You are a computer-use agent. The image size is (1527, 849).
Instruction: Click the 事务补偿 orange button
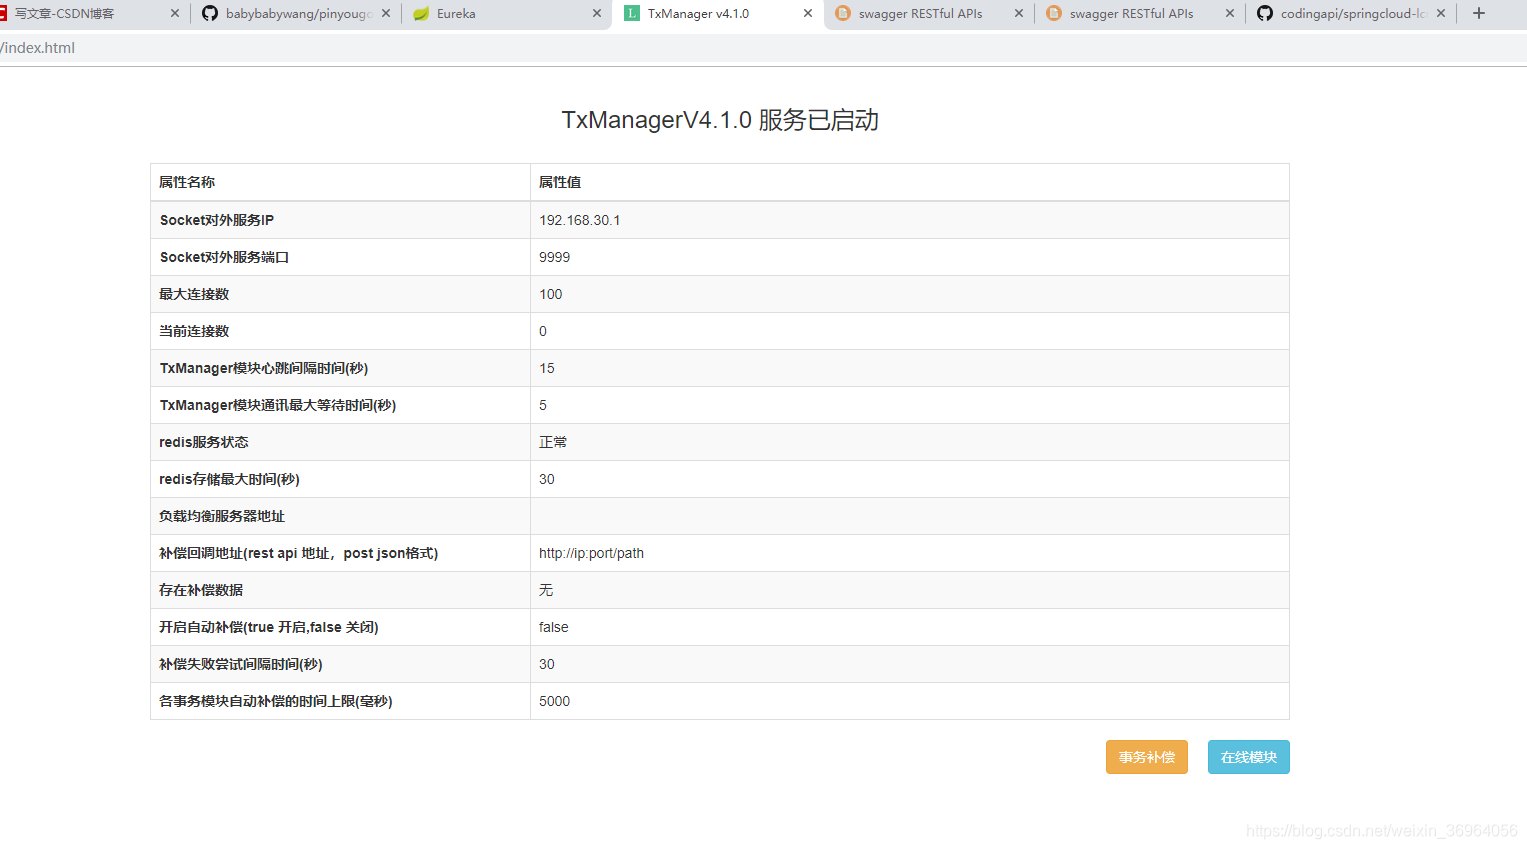(1146, 757)
